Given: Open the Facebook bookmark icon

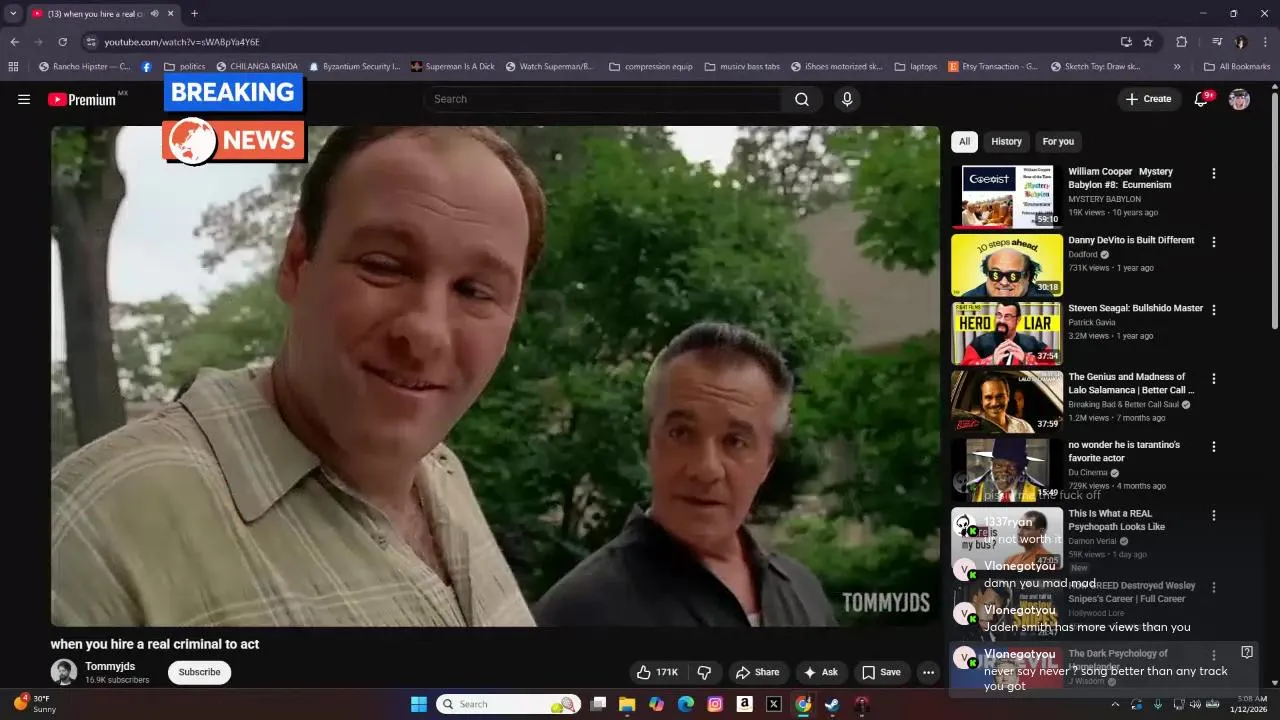Looking at the screenshot, I should point(147,67).
